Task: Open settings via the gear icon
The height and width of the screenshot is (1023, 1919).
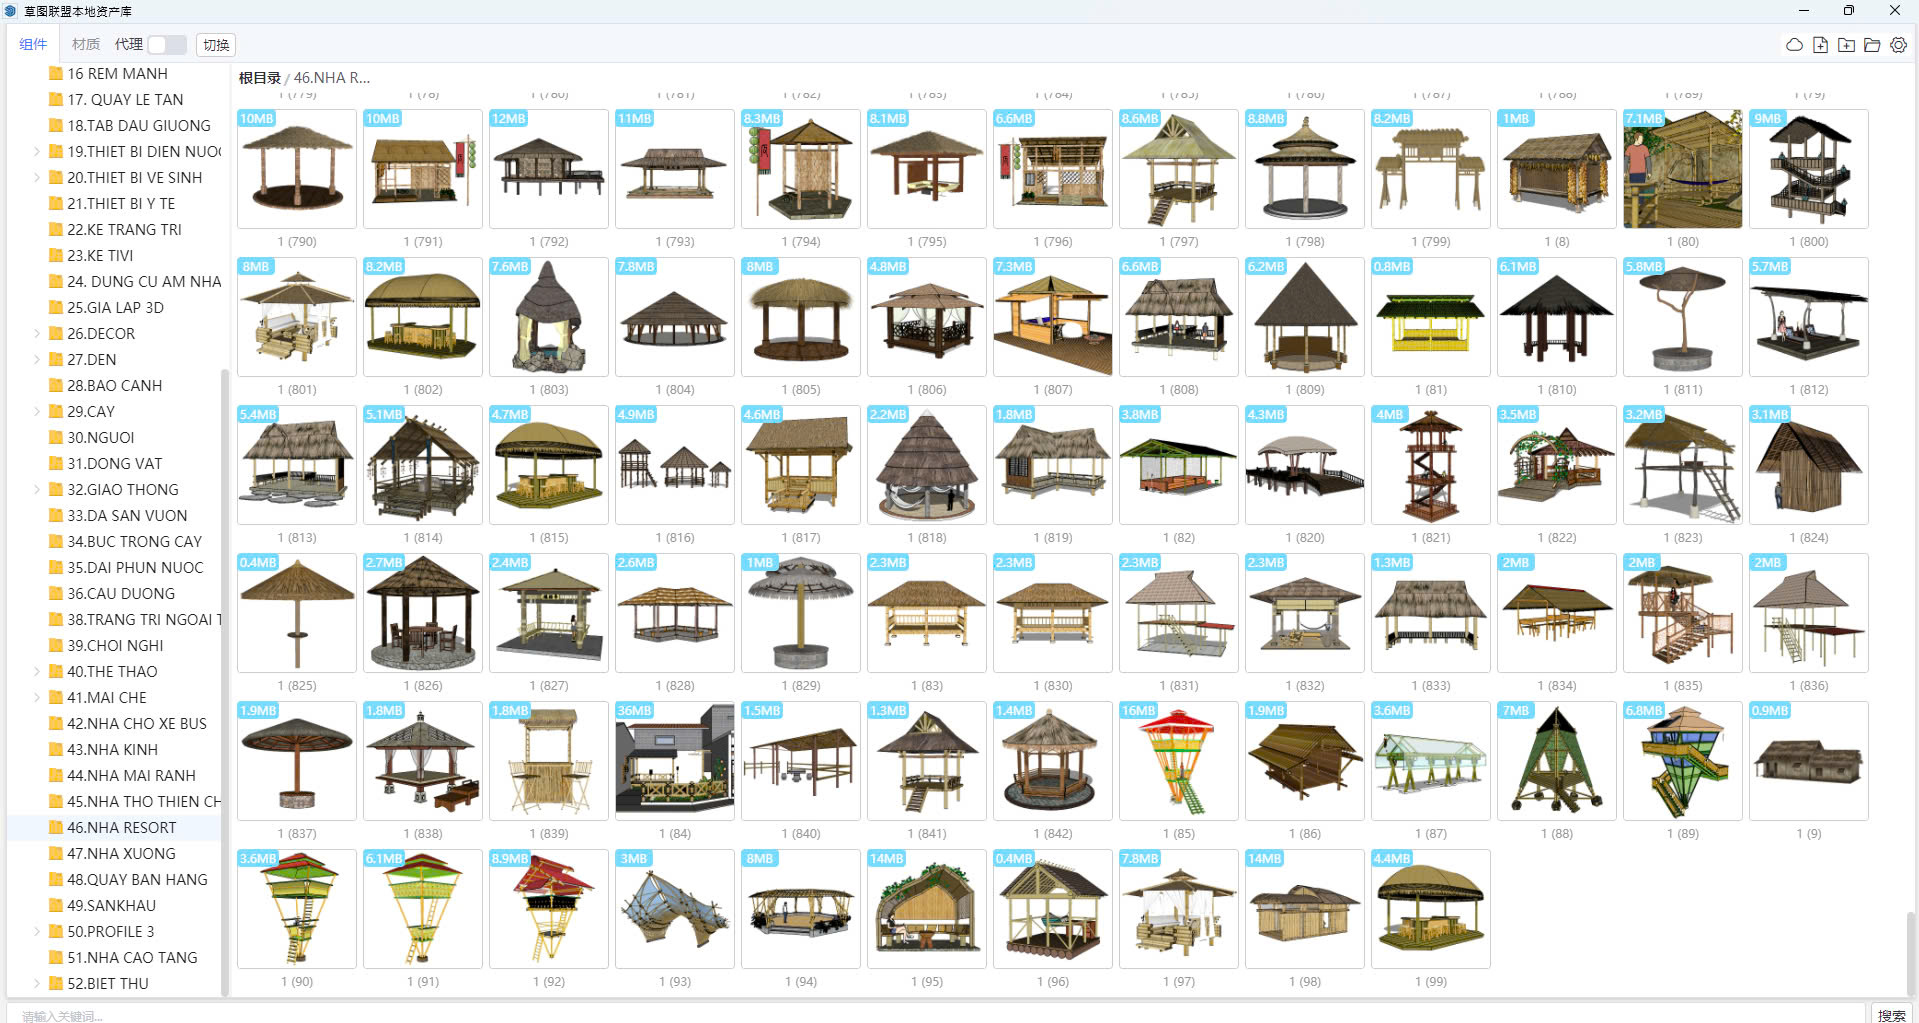Action: [x=1898, y=45]
